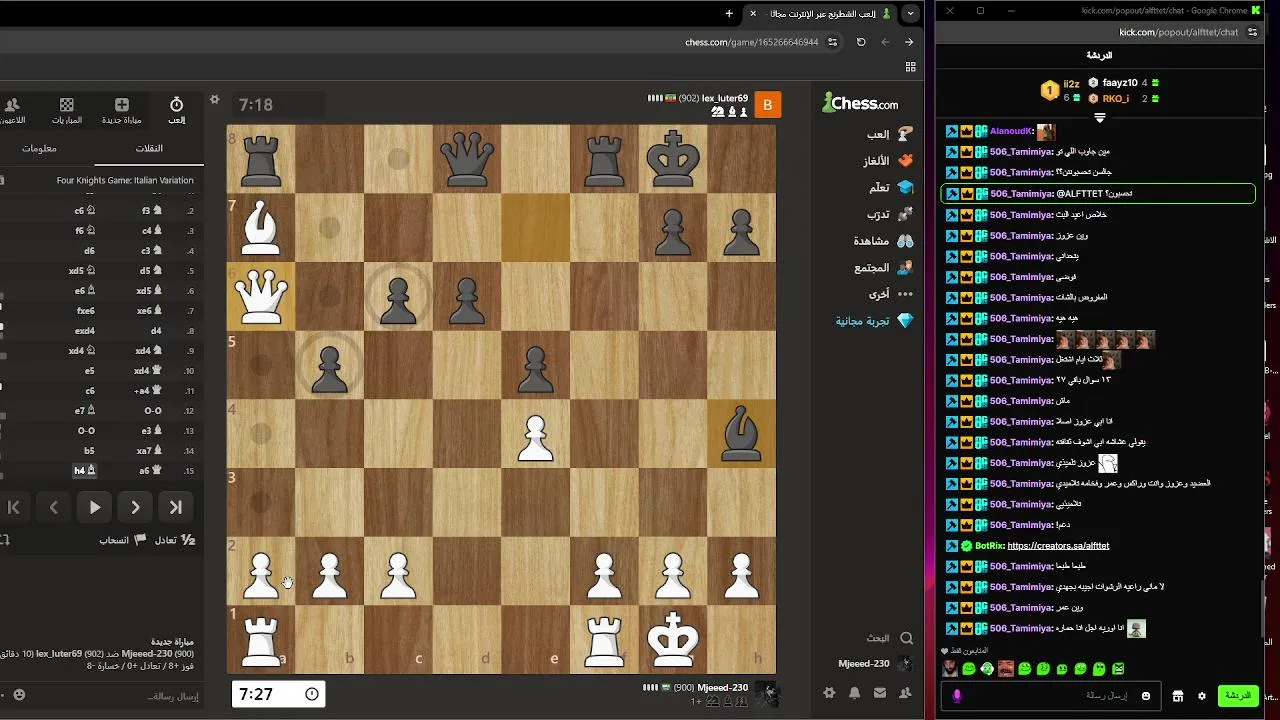Click the black queen on d8
This screenshot has width=1280, height=720.
click(x=467, y=159)
